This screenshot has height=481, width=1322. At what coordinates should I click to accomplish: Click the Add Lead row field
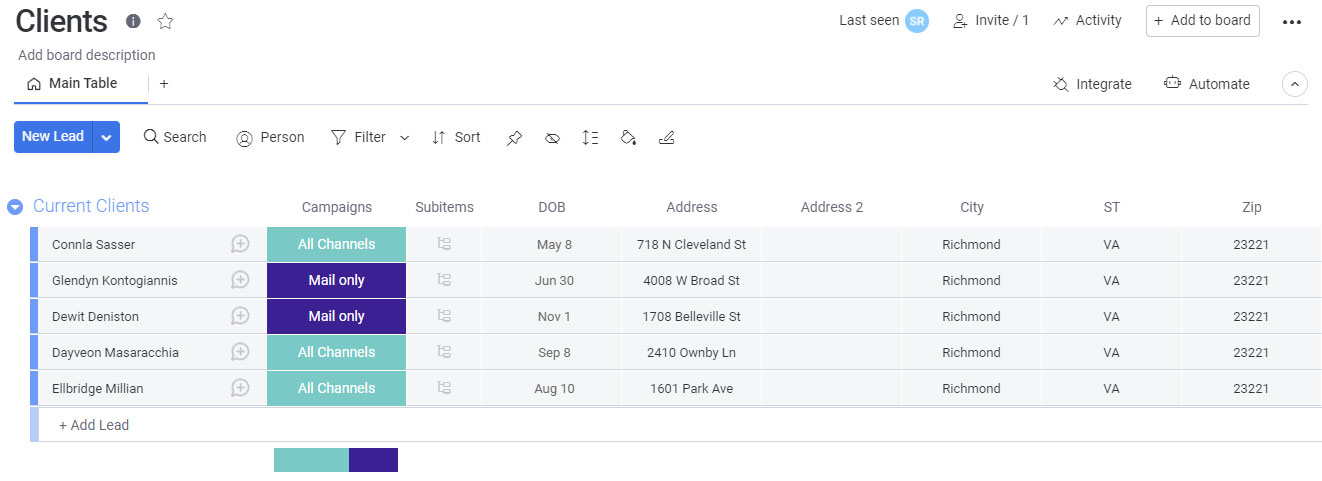pos(94,425)
